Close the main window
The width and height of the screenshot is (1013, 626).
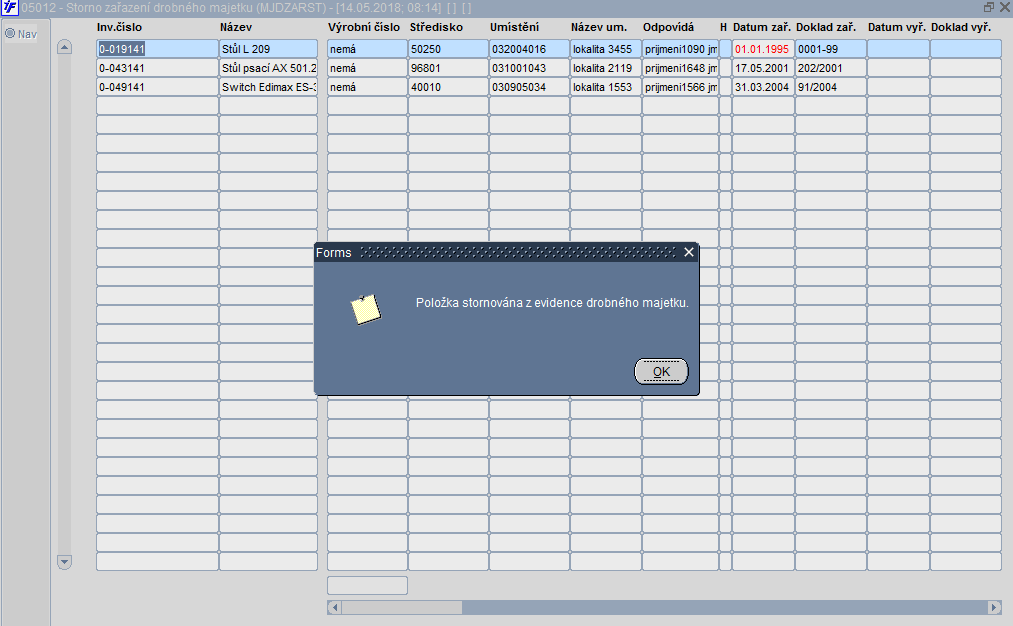1004,7
